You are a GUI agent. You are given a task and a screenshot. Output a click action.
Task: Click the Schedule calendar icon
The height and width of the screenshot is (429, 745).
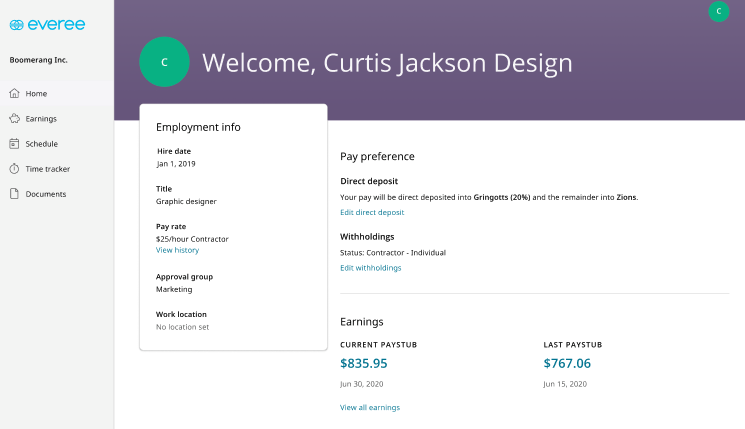(x=14, y=143)
